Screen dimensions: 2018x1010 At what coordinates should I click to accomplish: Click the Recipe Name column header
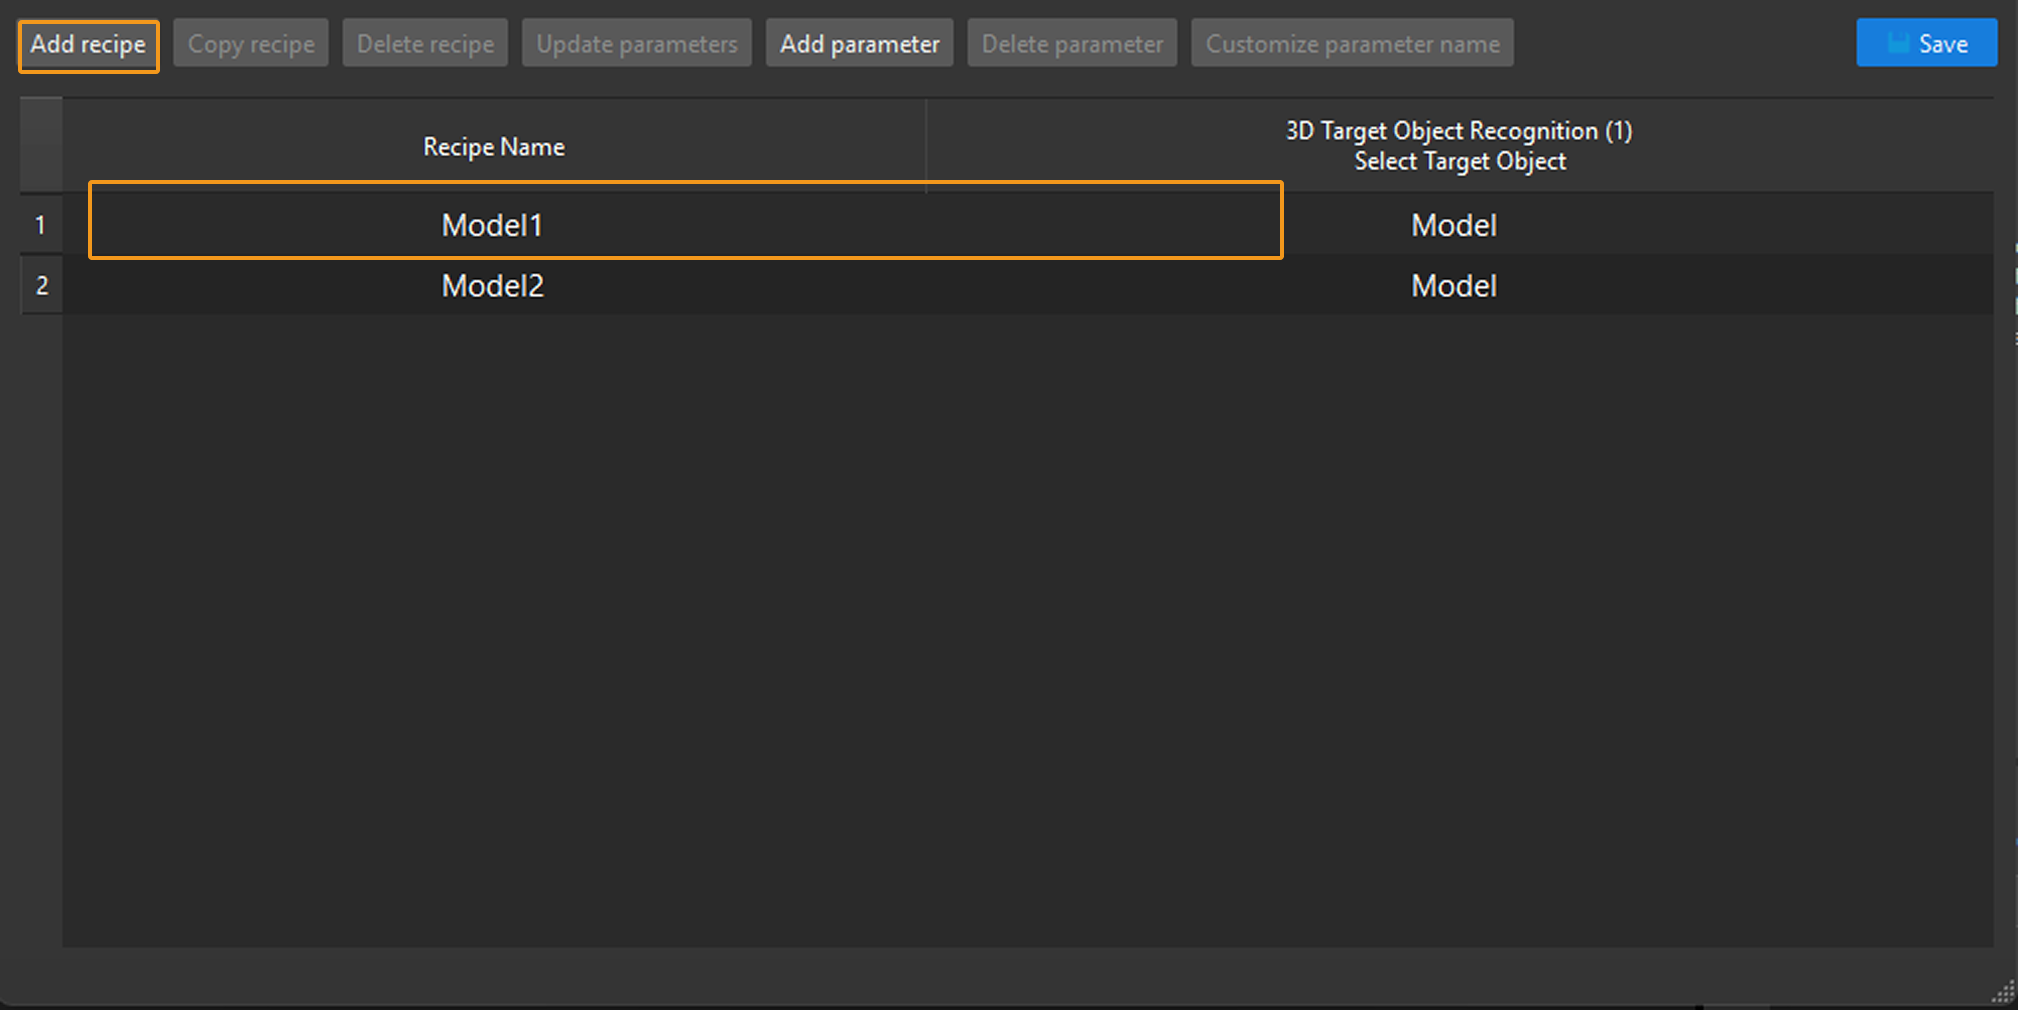(492, 145)
